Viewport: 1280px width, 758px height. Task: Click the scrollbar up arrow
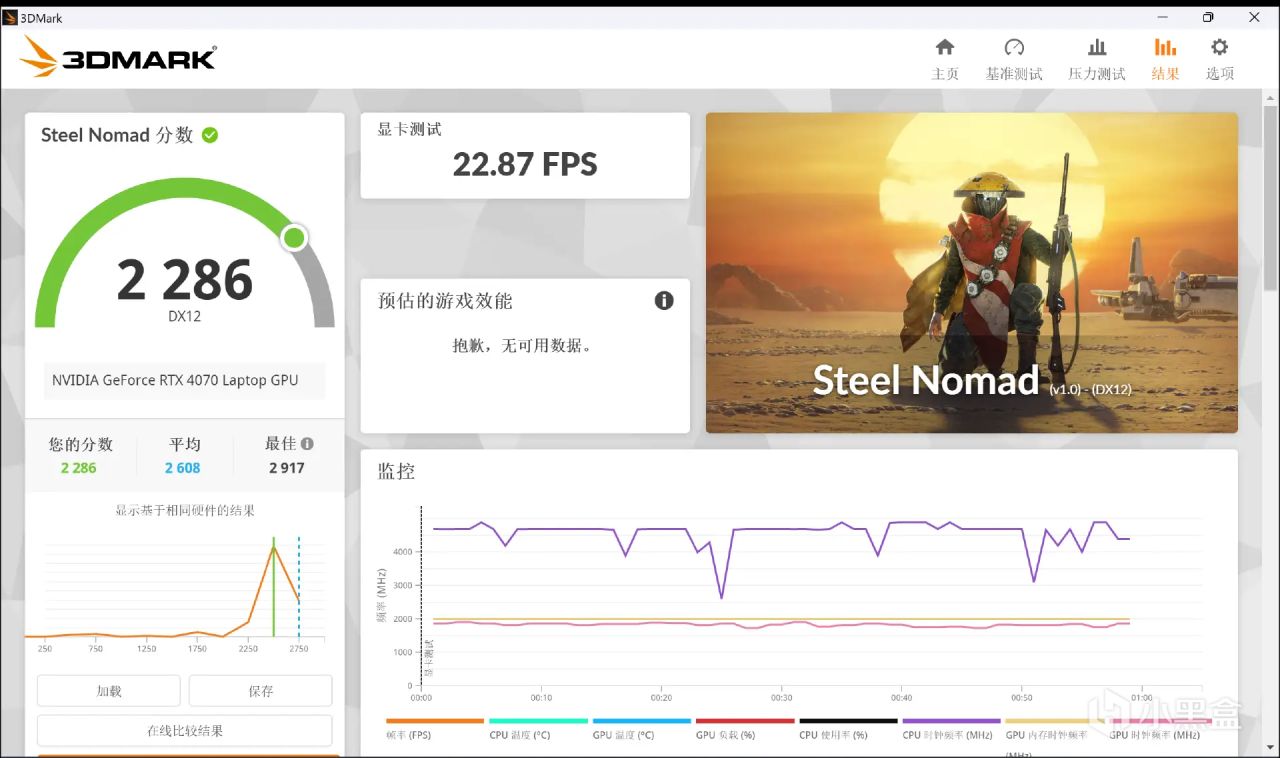[x=1270, y=97]
